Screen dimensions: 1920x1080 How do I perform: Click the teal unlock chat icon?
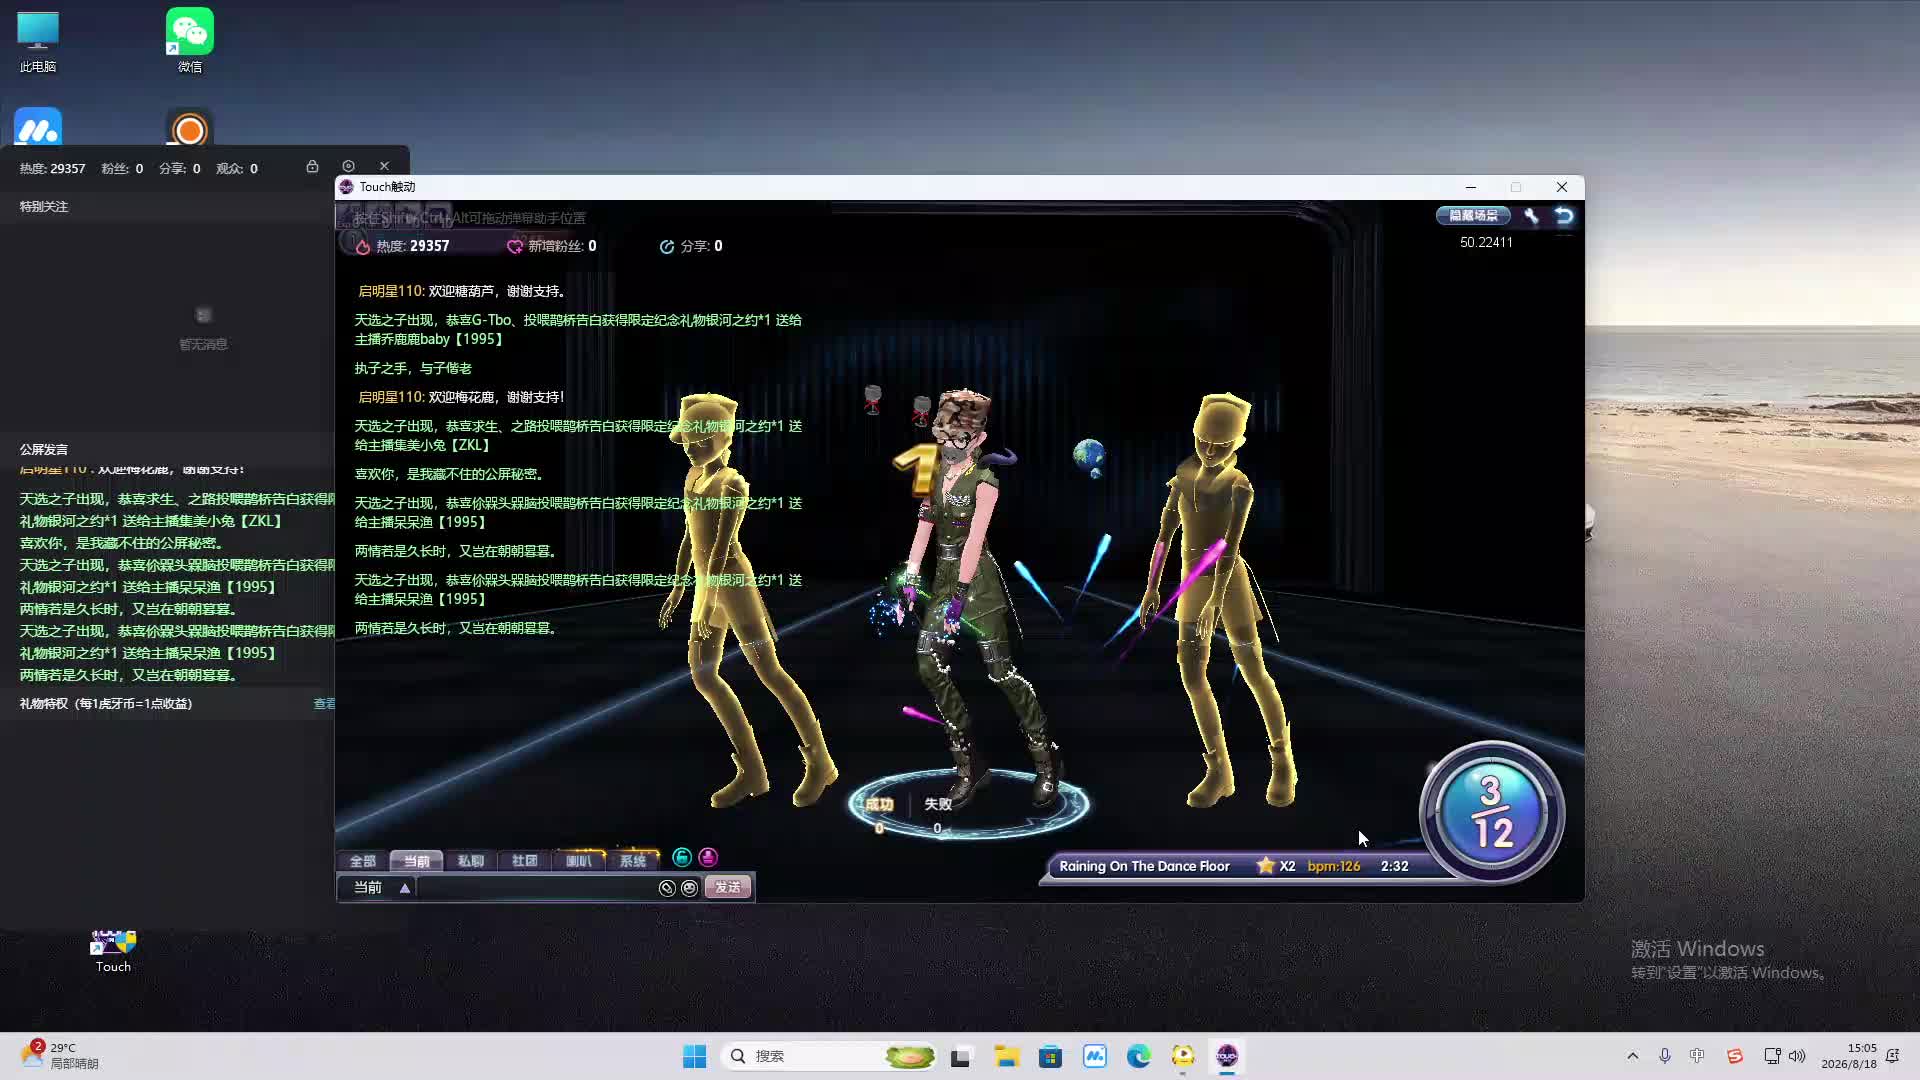click(x=682, y=857)
